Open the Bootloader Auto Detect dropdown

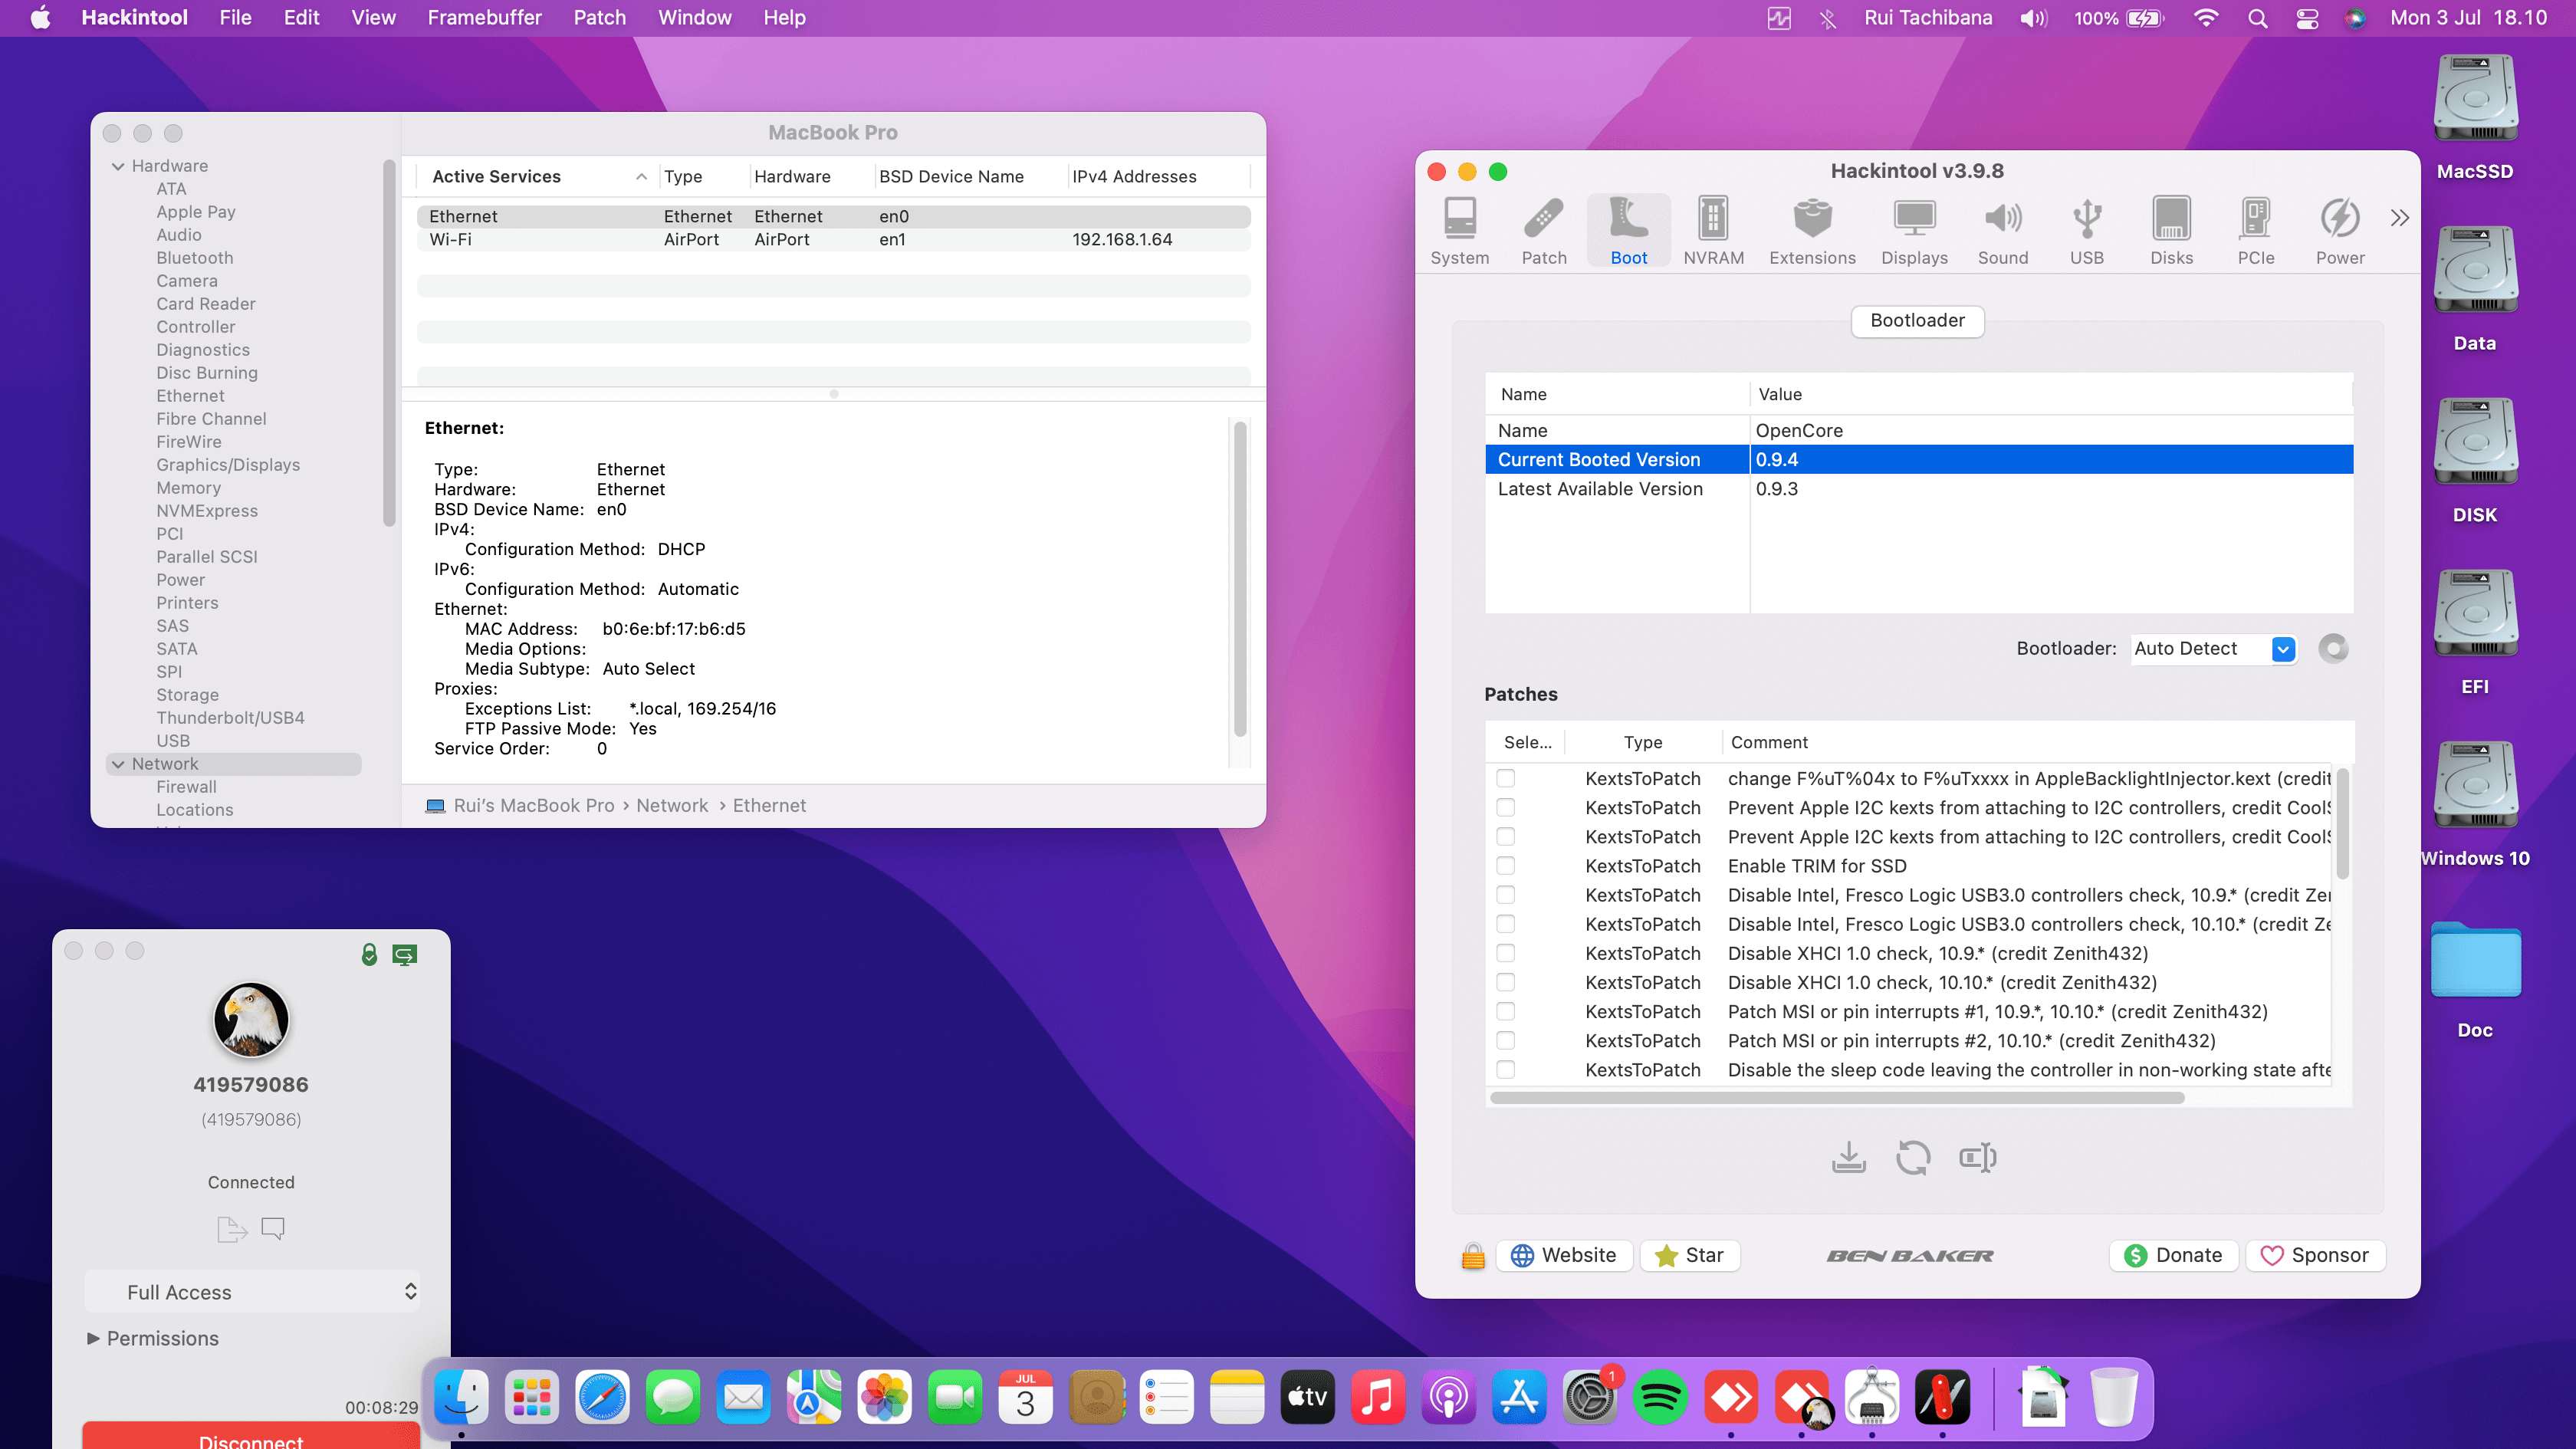point(2213,648)
